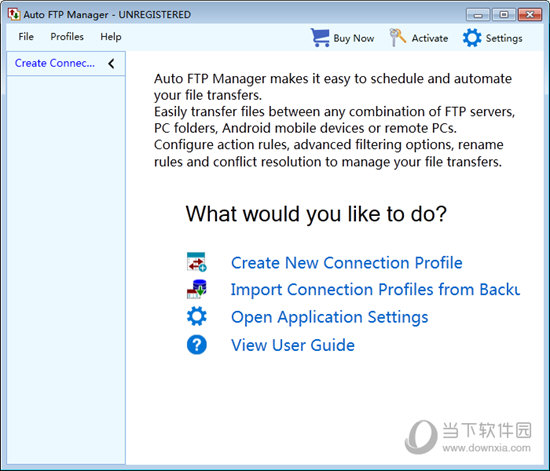Image resolution: width=550 pixels, height=471 pixels.
Task: Open the File menu
Action: (26, 37)
